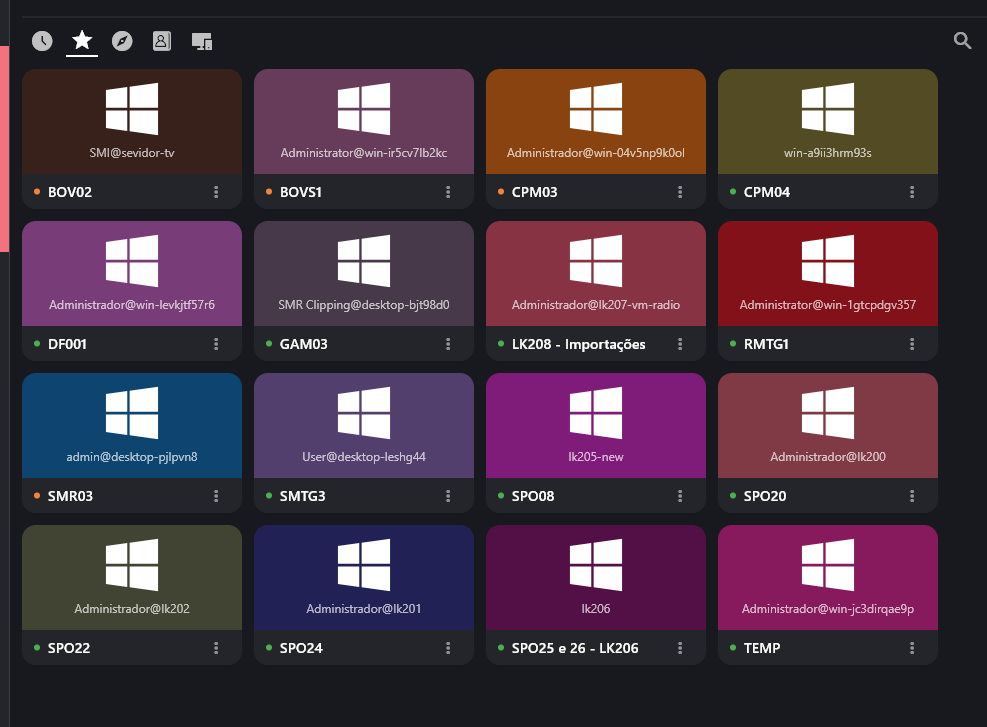Click the SPO22 session name
Image resolution: width=987 pixels, height=727 pixels.
69,648
